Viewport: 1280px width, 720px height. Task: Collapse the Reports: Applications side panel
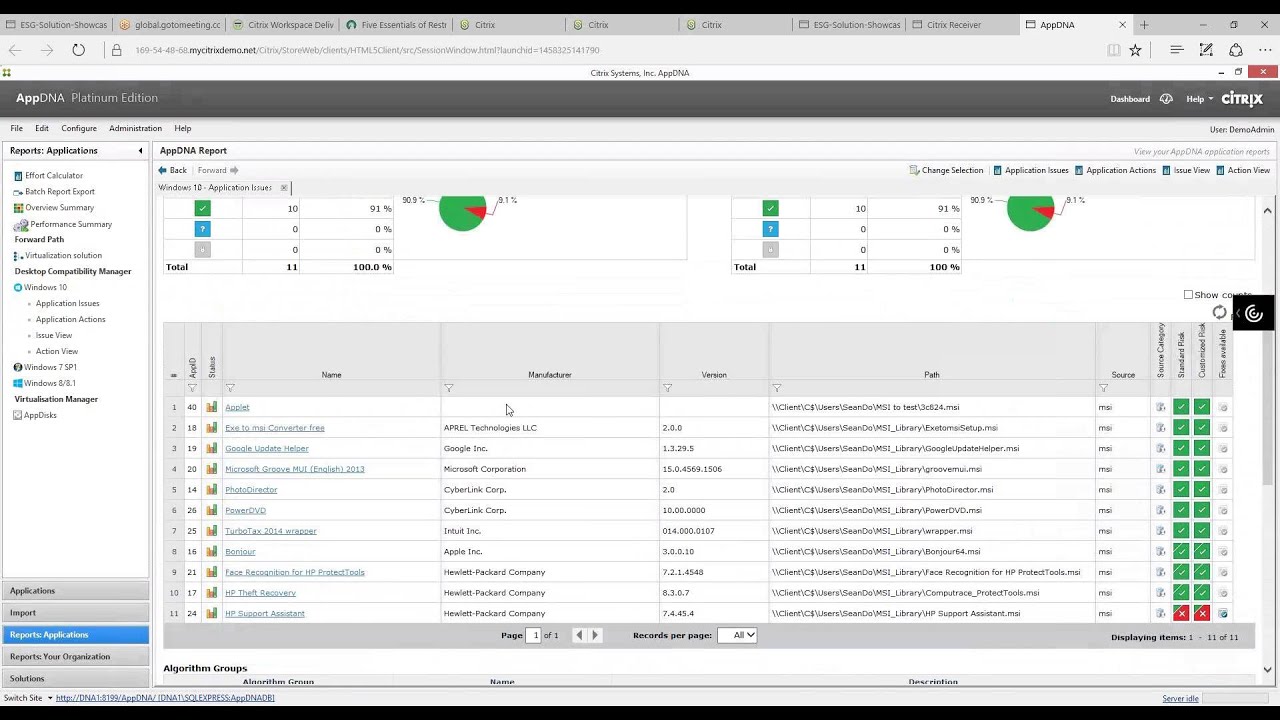click(140, 151)
